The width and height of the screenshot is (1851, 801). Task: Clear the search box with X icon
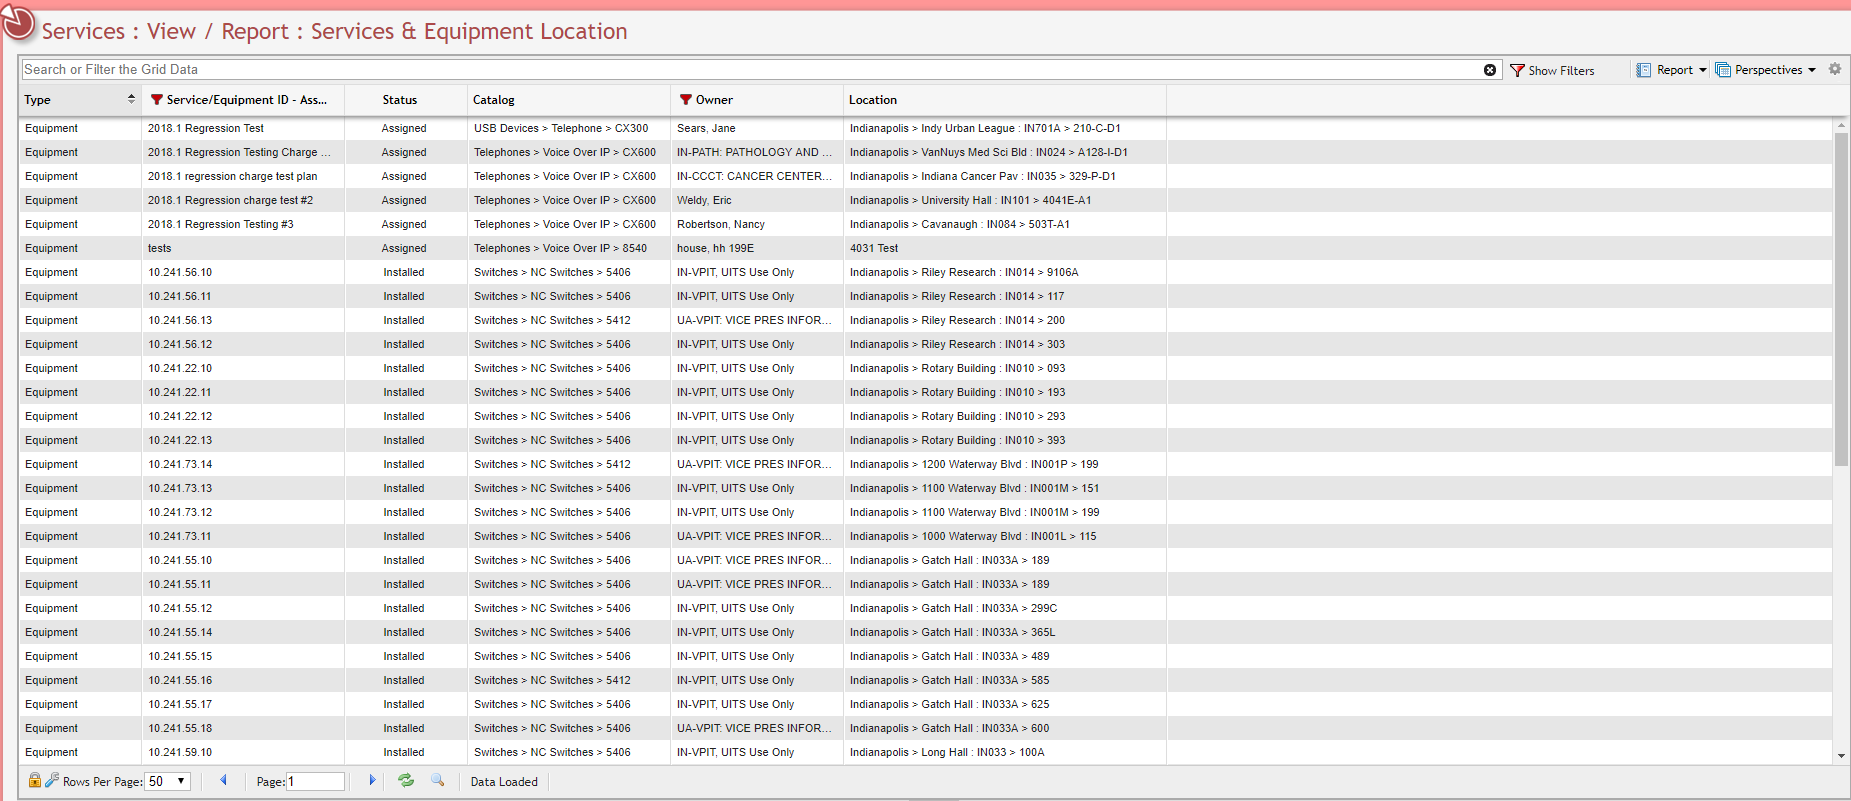1490,70
